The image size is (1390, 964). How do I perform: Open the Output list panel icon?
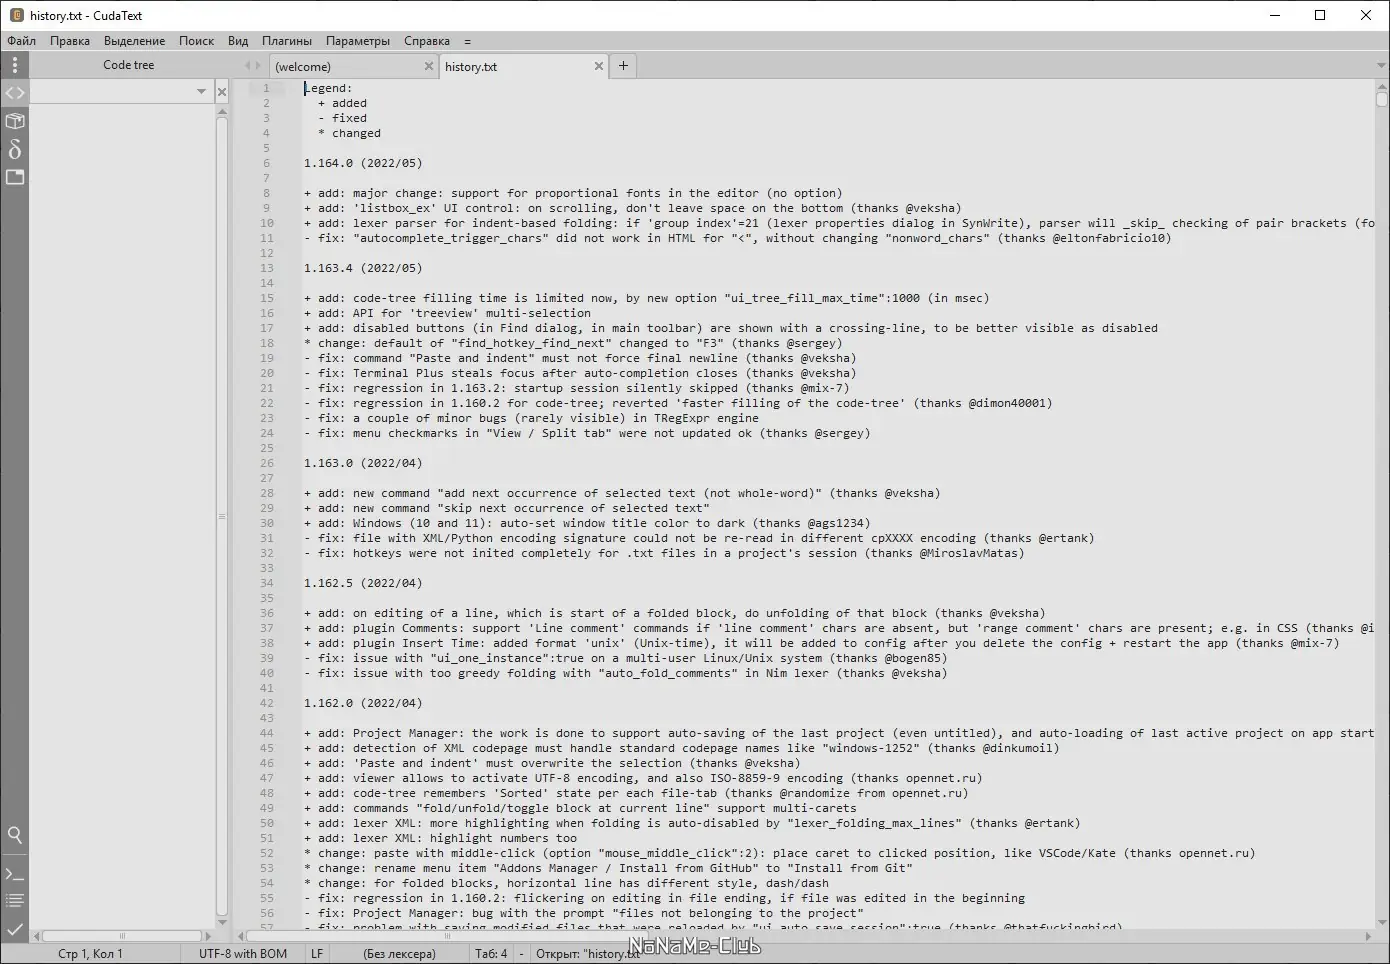pyautogui.click(x=14, y=901)
